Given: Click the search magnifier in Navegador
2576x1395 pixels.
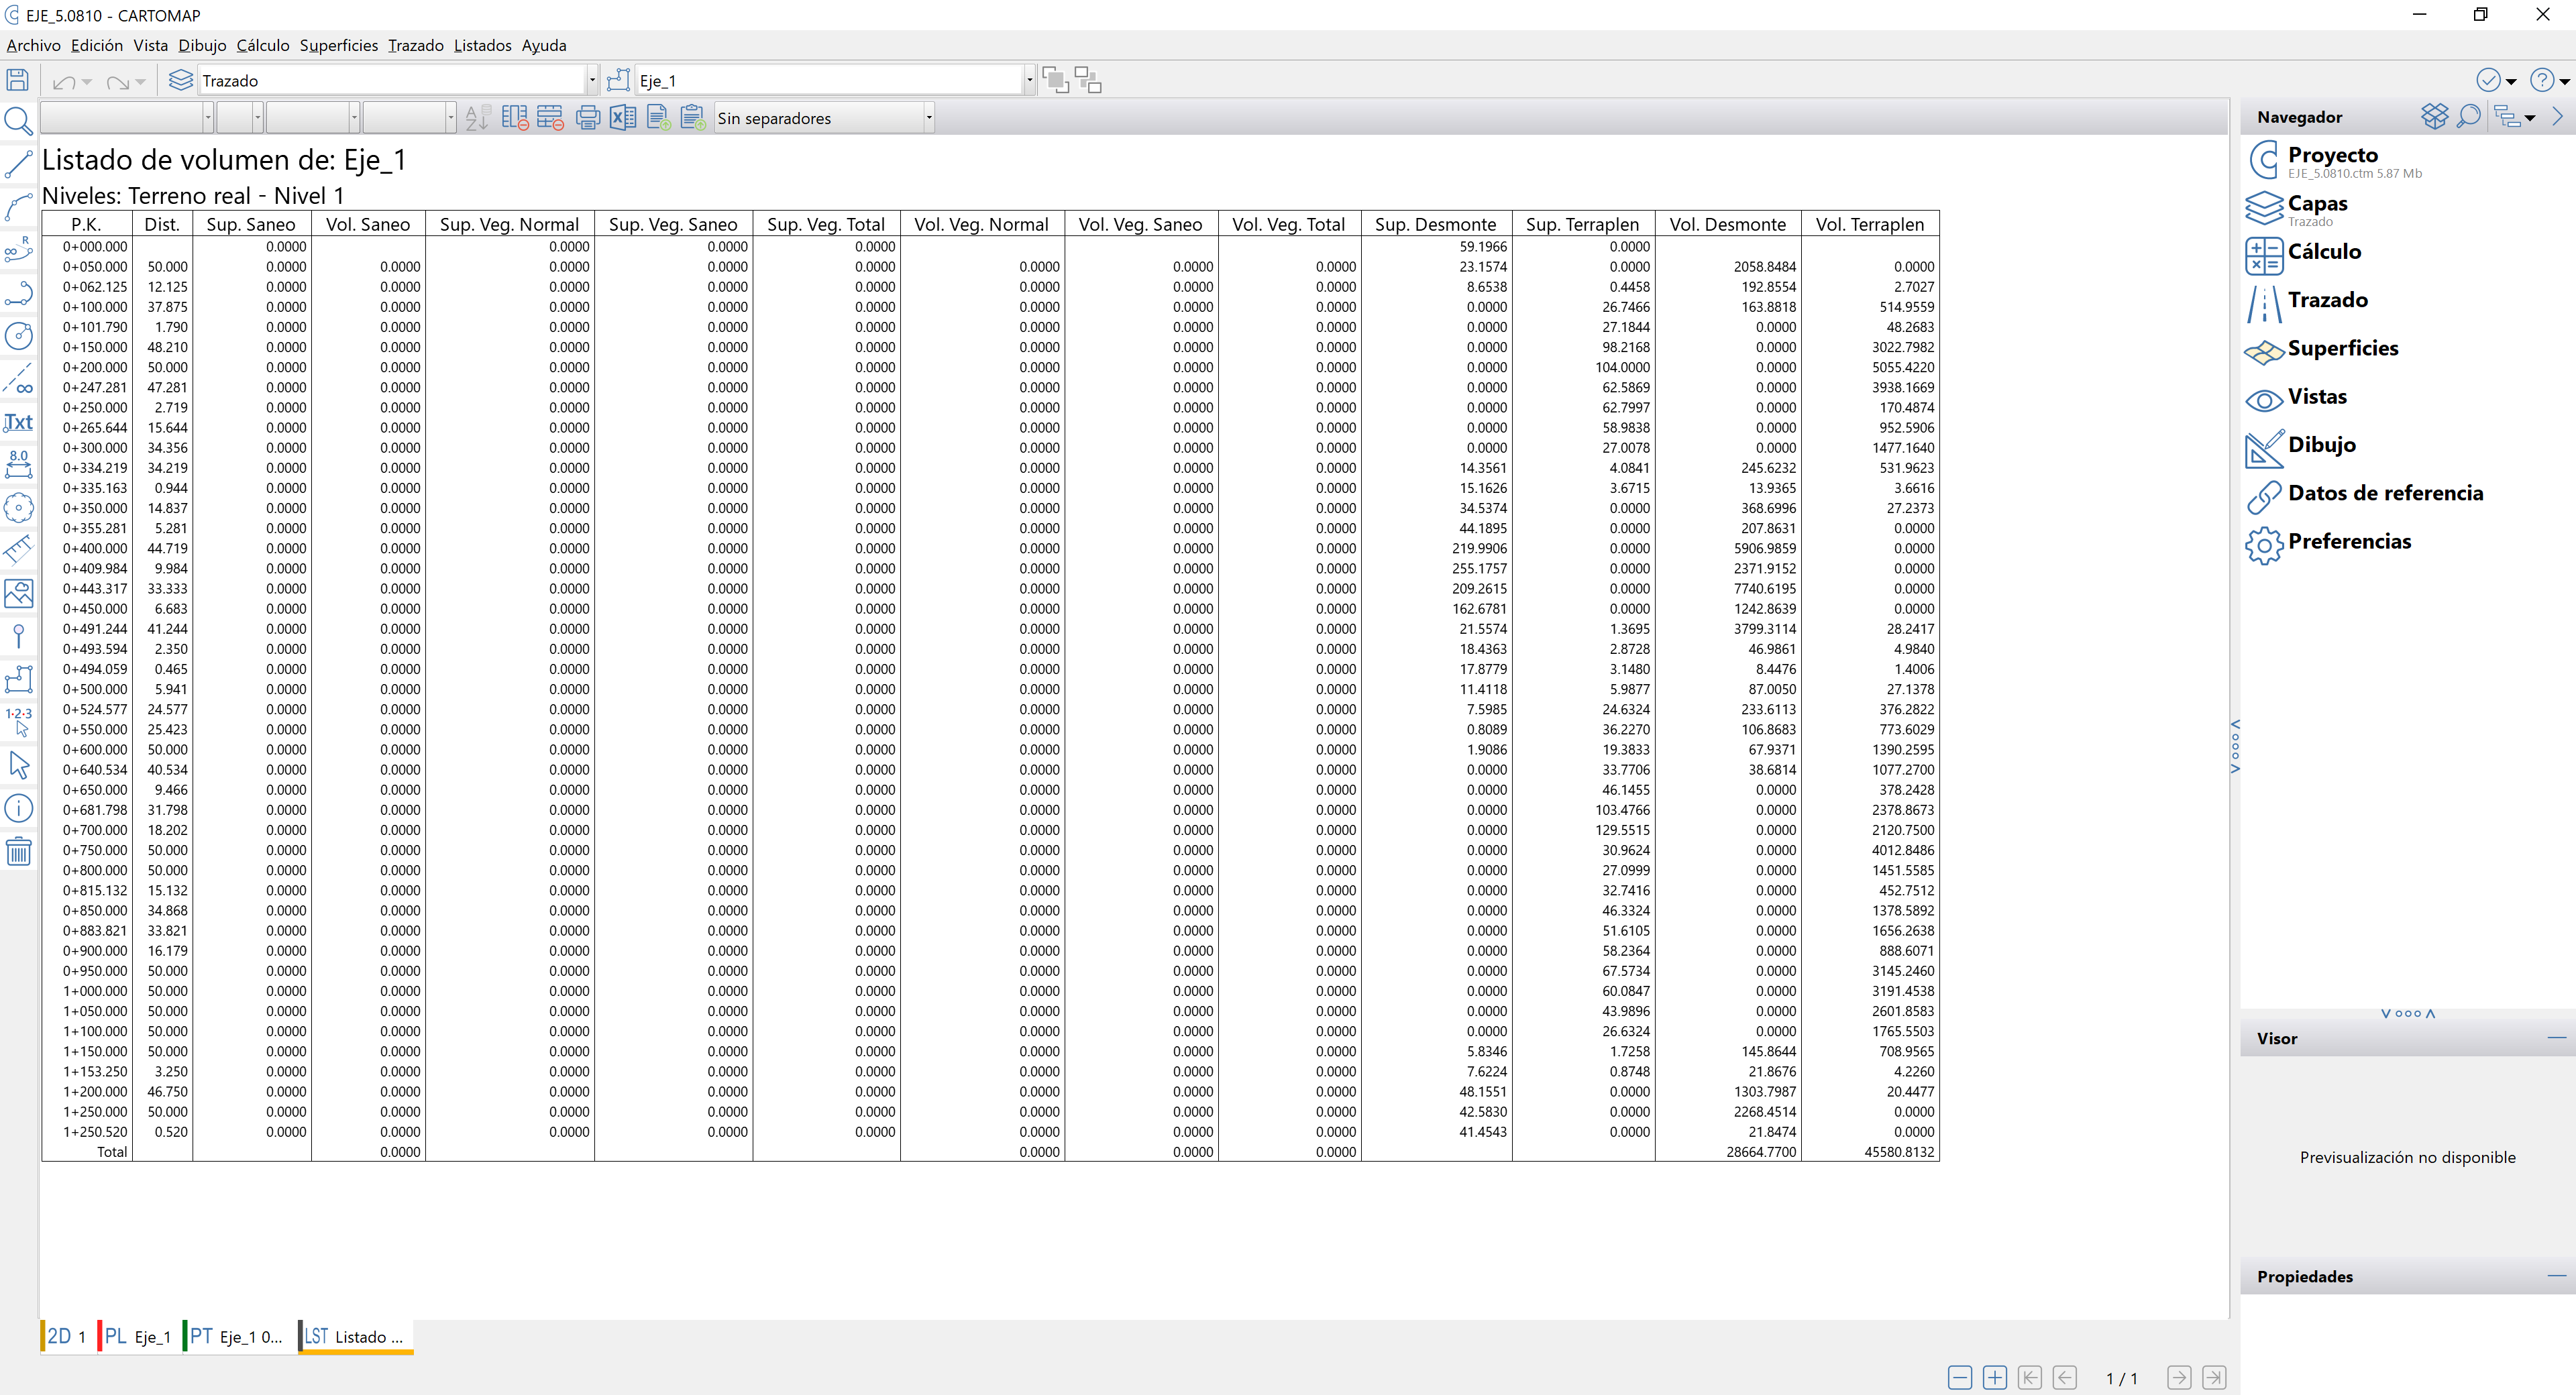Looking at the screenshot, I should click(x=2468, y=116).
